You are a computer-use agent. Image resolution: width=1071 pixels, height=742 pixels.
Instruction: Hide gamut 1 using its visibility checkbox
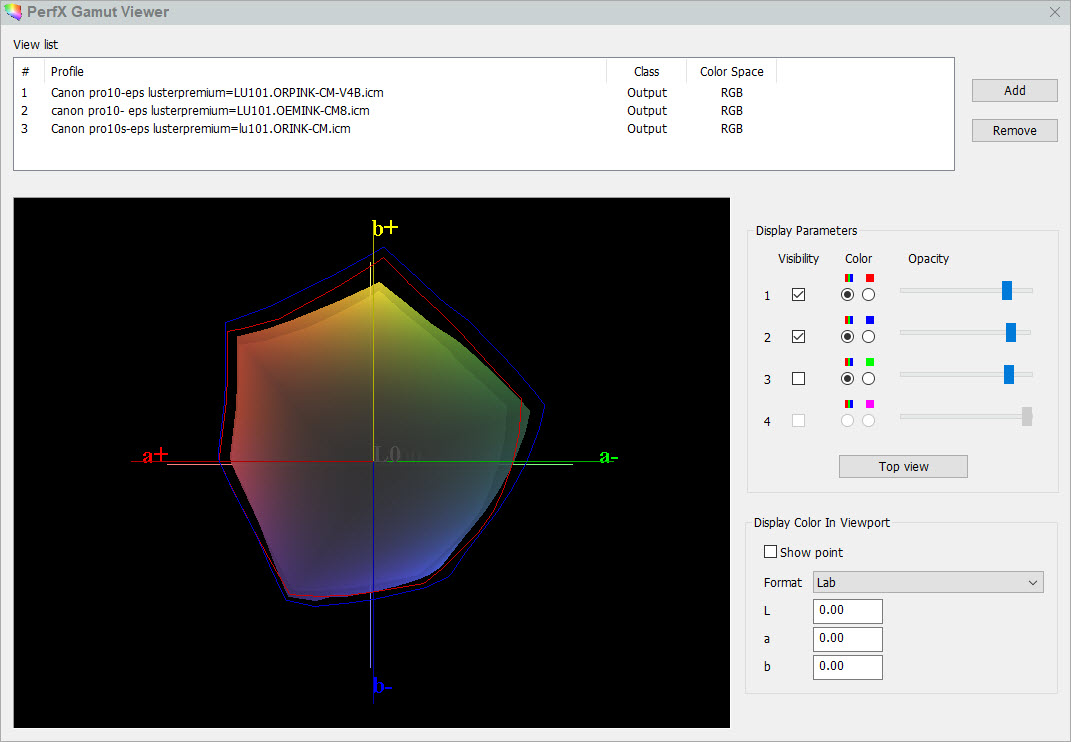click(798, 295)
